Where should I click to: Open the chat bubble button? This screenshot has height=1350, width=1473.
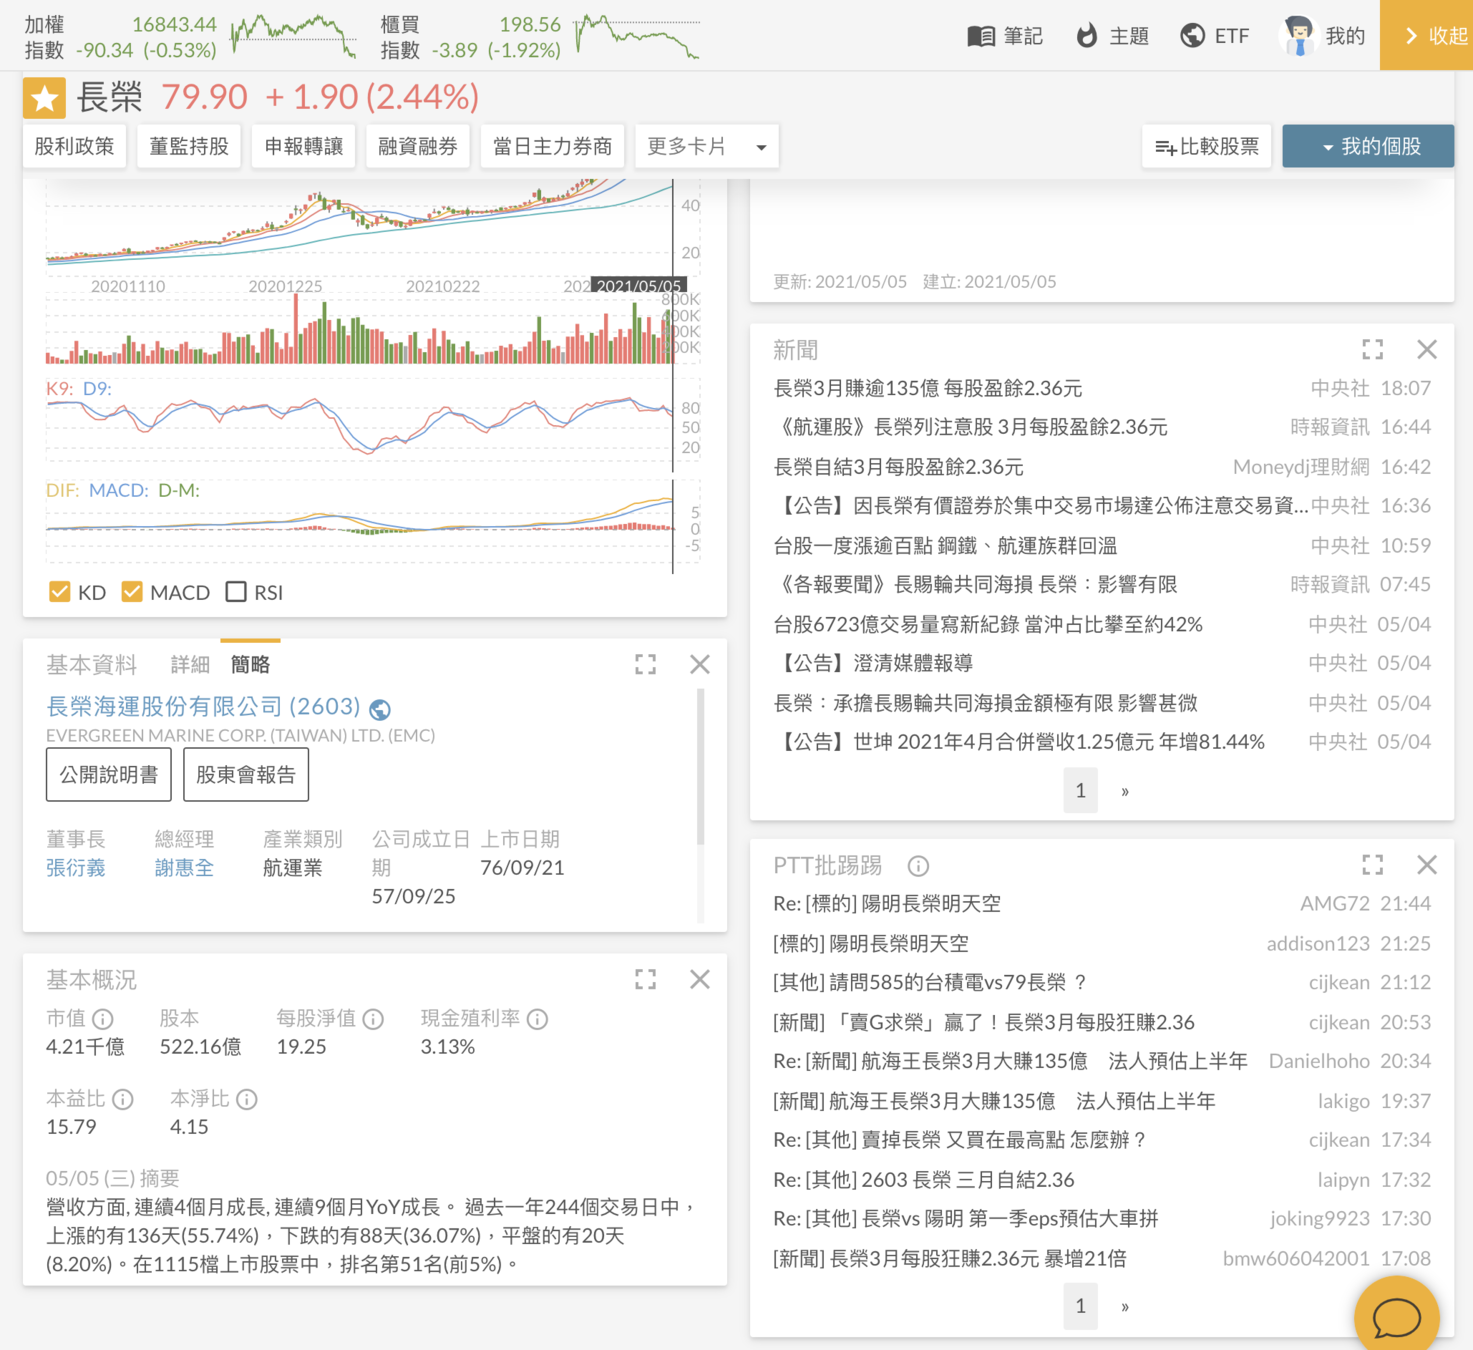click(1397, 1317)
